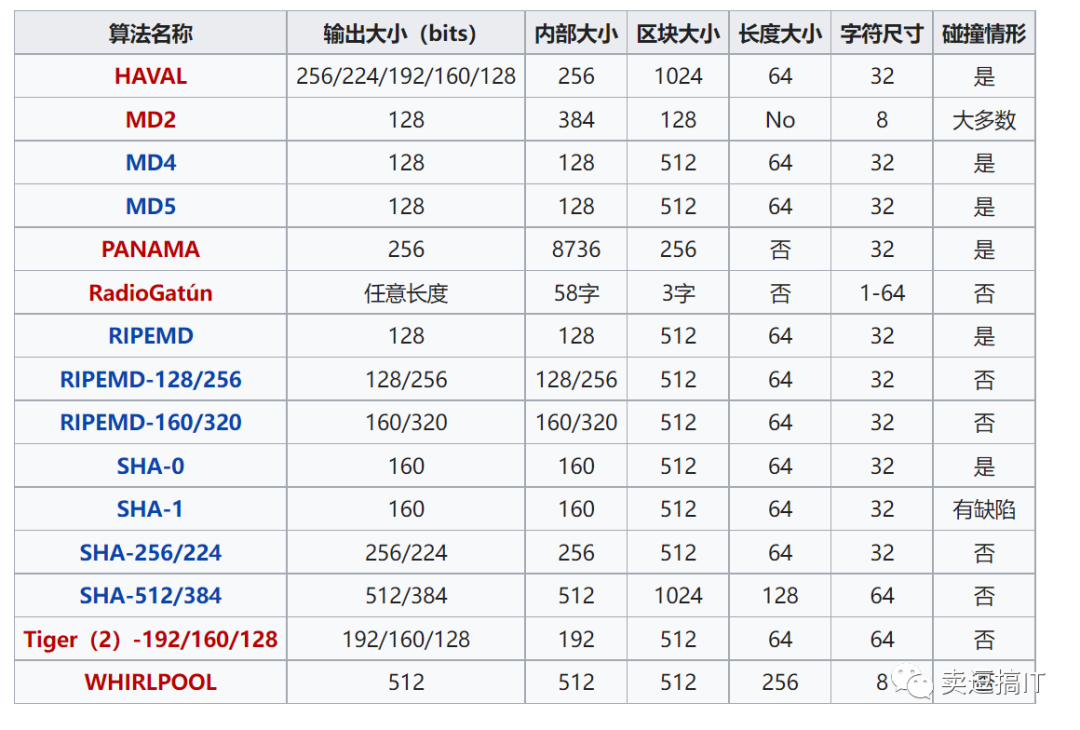The image size is (1080, 730).
Task: Click the 128/256 internal size cell
Action: [x=576, y=379]
